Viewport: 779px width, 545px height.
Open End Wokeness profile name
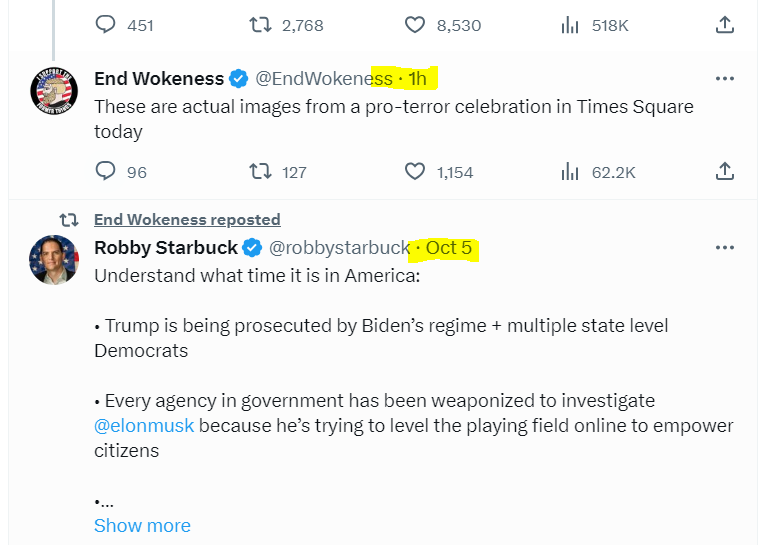pos(158,78)
